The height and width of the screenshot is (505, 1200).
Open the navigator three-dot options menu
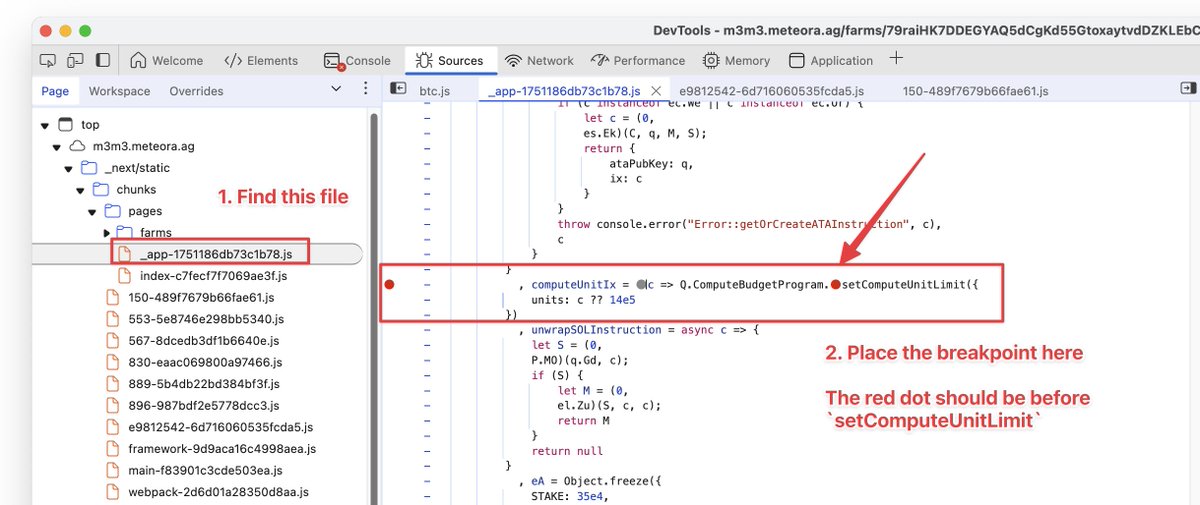coord(365,90)
